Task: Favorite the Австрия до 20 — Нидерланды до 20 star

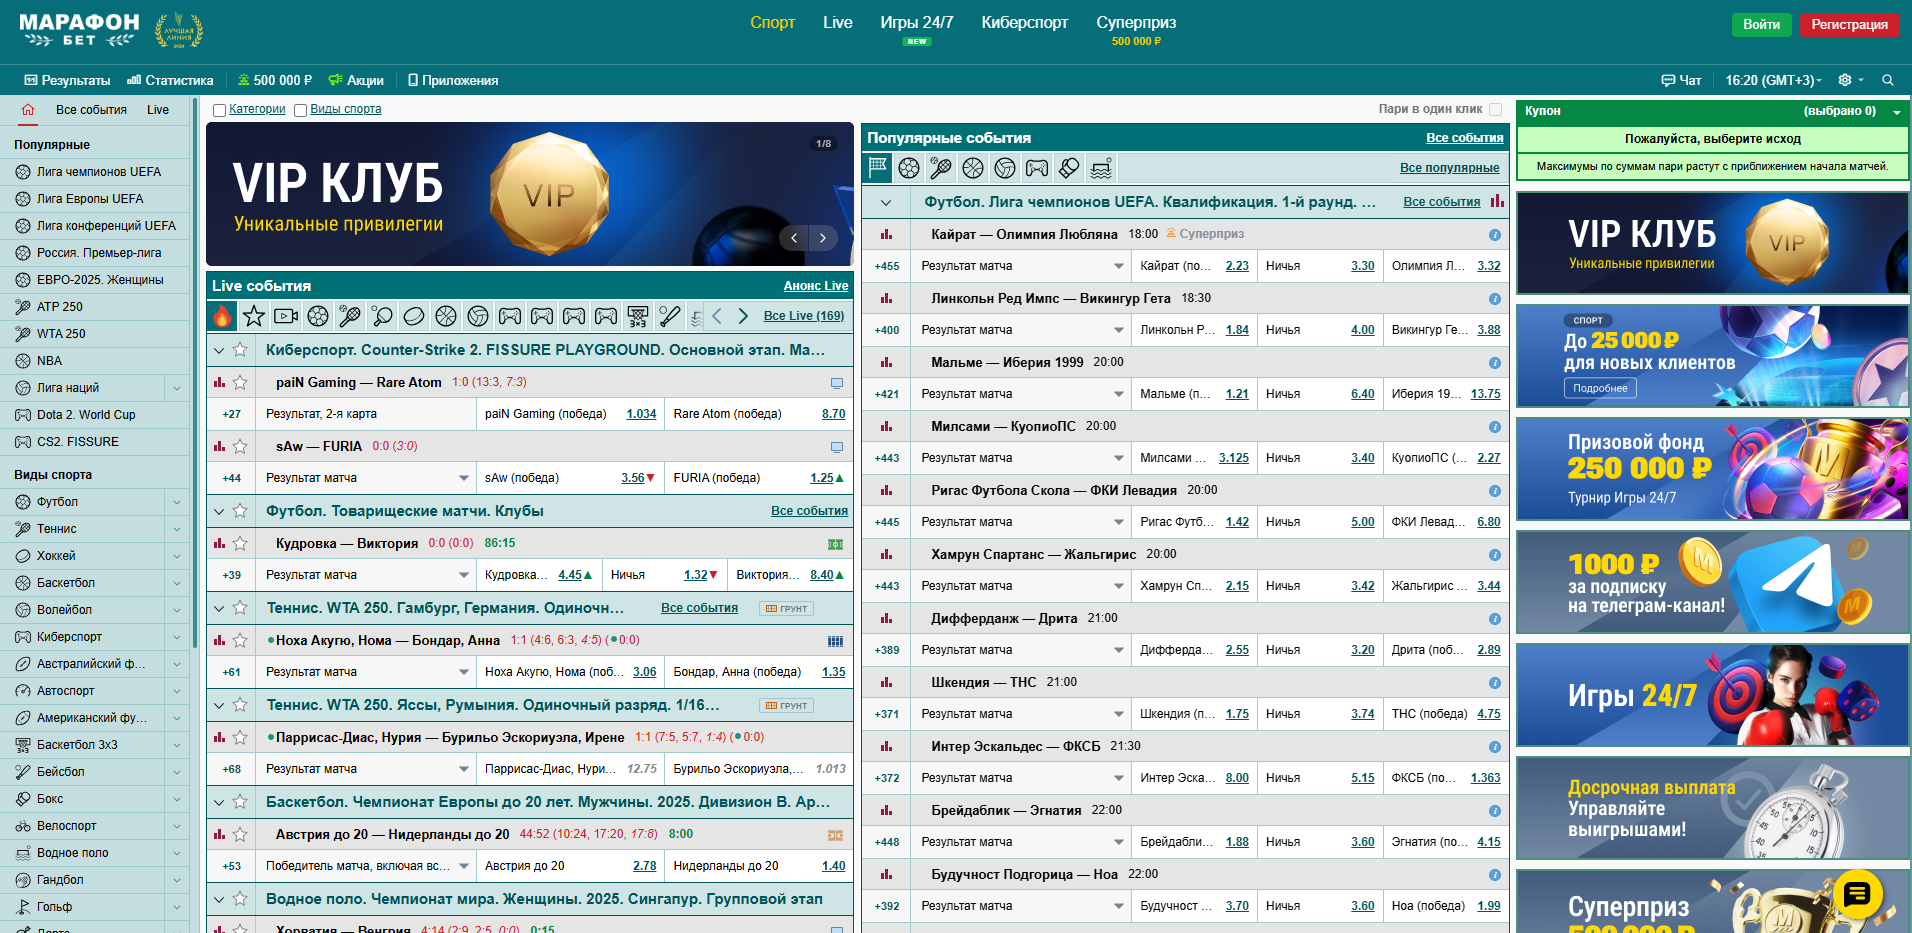Action: point(240,834)
